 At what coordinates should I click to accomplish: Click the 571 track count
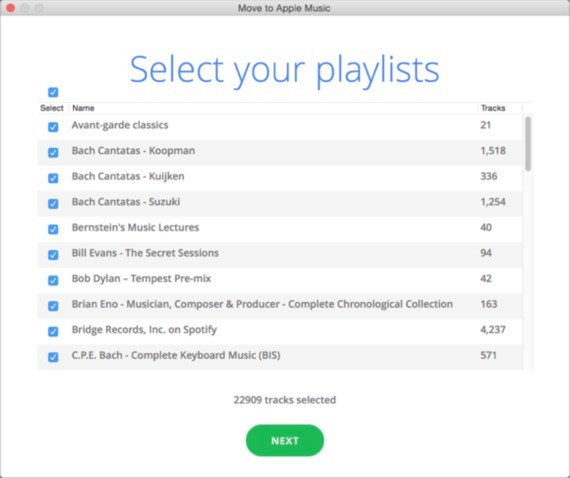coord(488,355)
